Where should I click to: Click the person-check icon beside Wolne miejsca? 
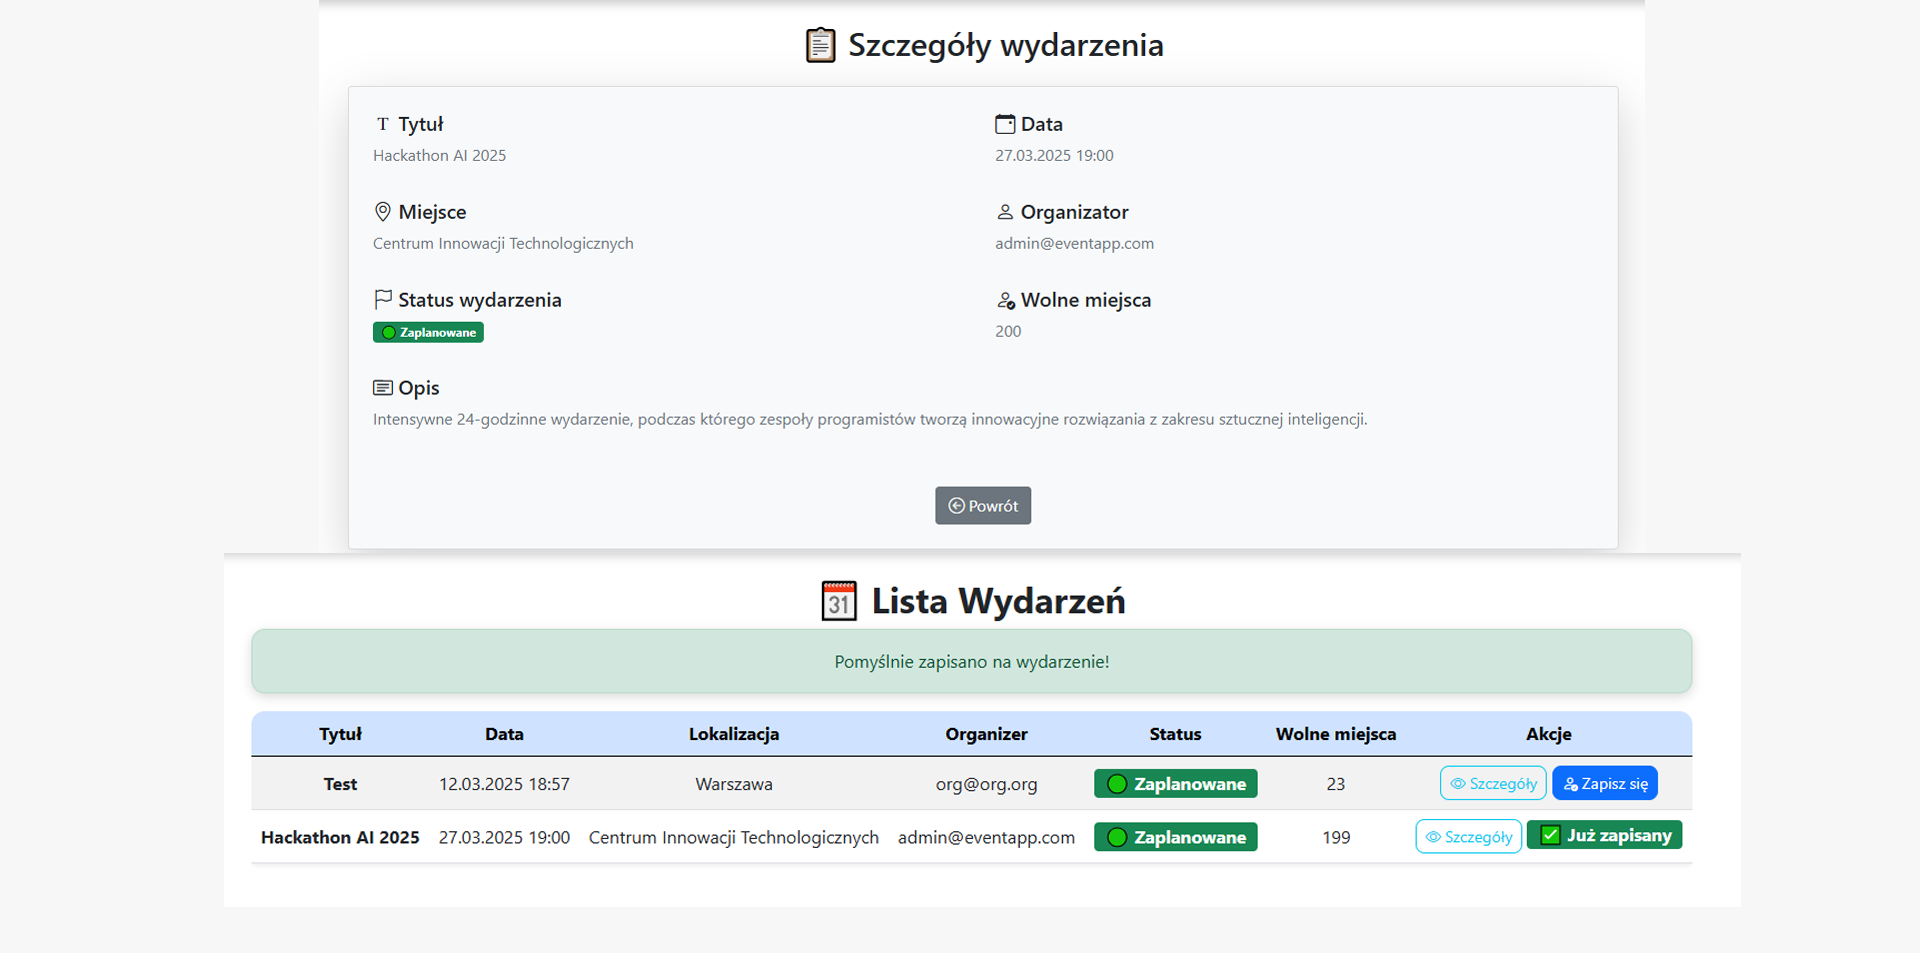tap(1006, 300)
